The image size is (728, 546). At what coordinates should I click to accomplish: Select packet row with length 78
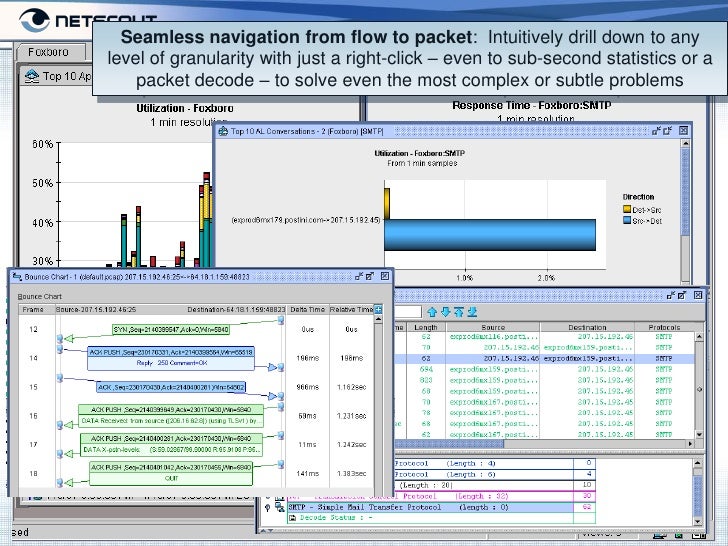pos(544,413)
